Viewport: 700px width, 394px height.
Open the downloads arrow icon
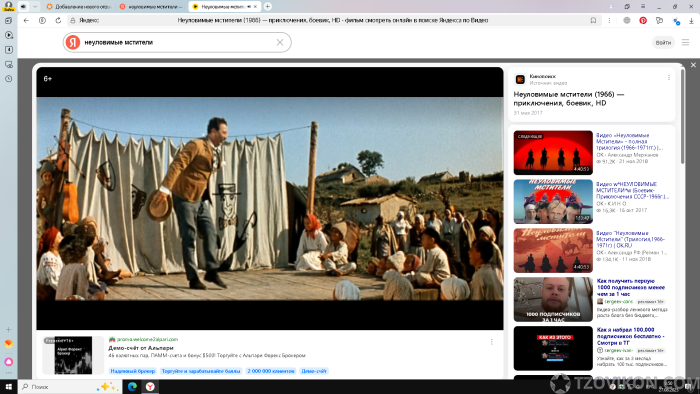click(x=692, y=21)
